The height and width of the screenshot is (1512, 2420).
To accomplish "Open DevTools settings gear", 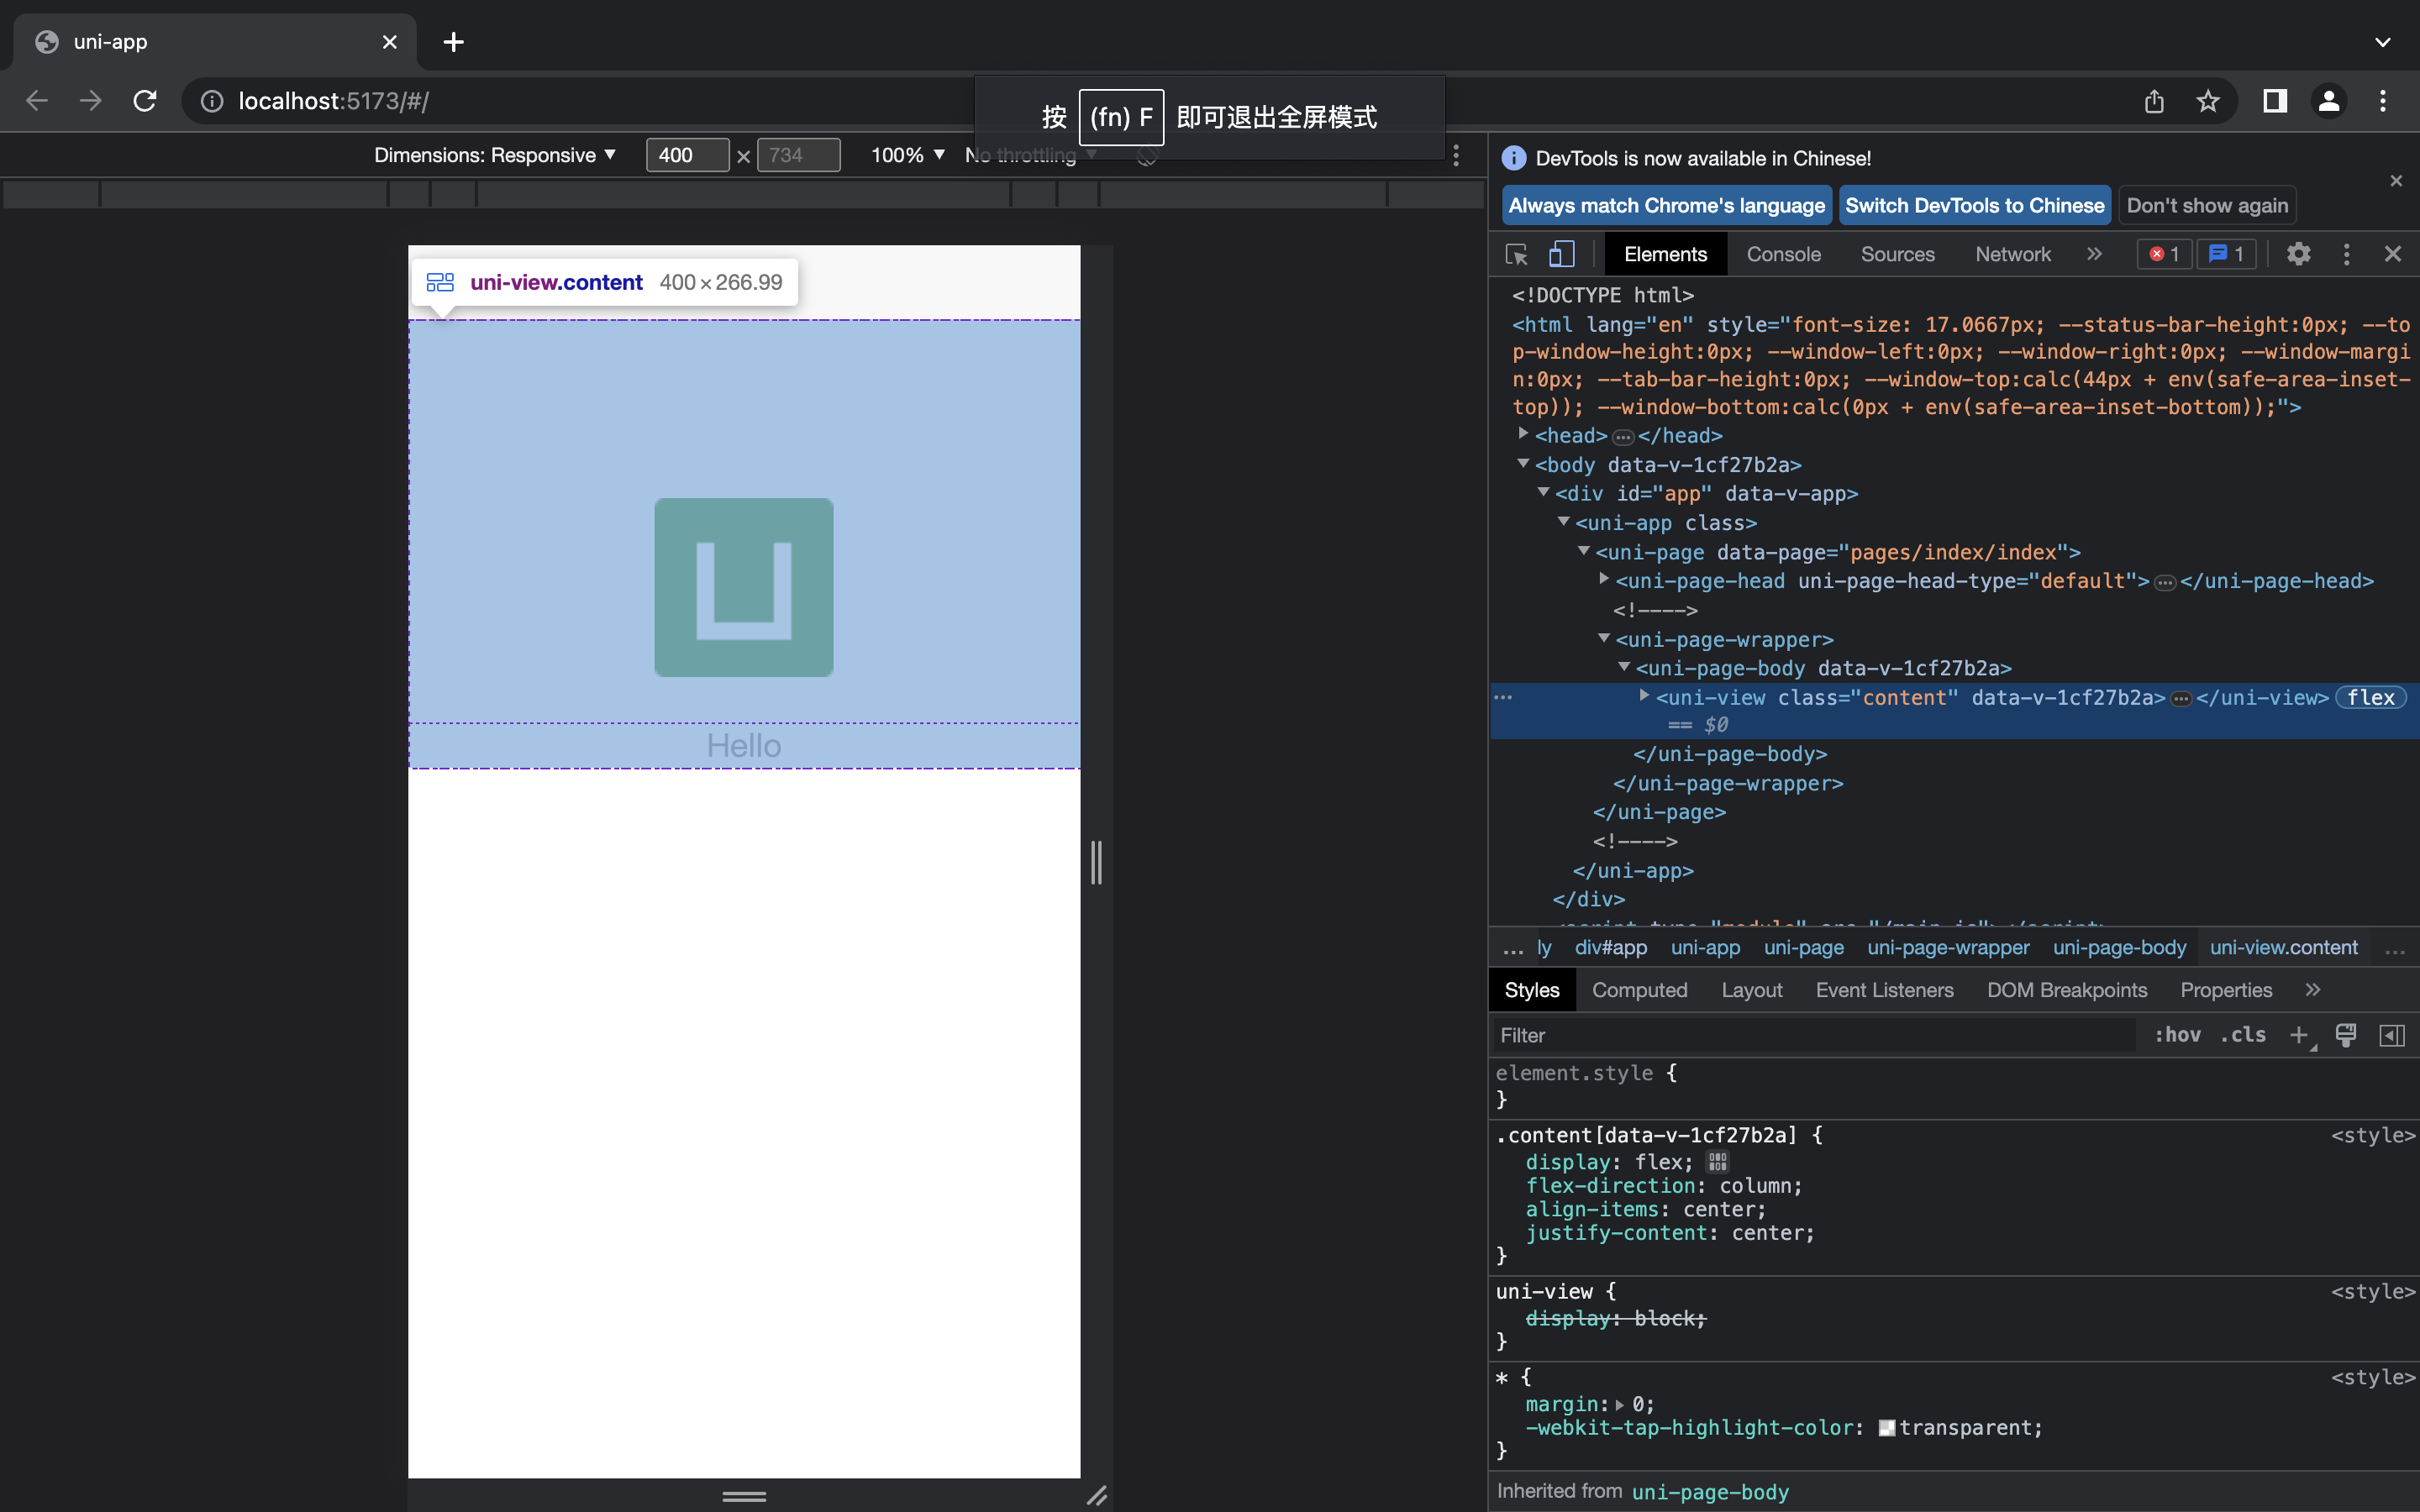I will (2298, 254).
